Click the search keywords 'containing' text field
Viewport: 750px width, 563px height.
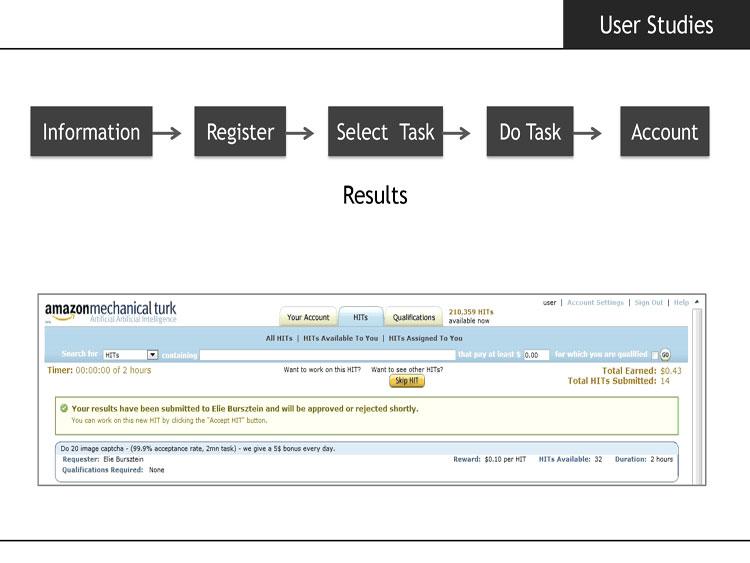[x=327, y=355]
